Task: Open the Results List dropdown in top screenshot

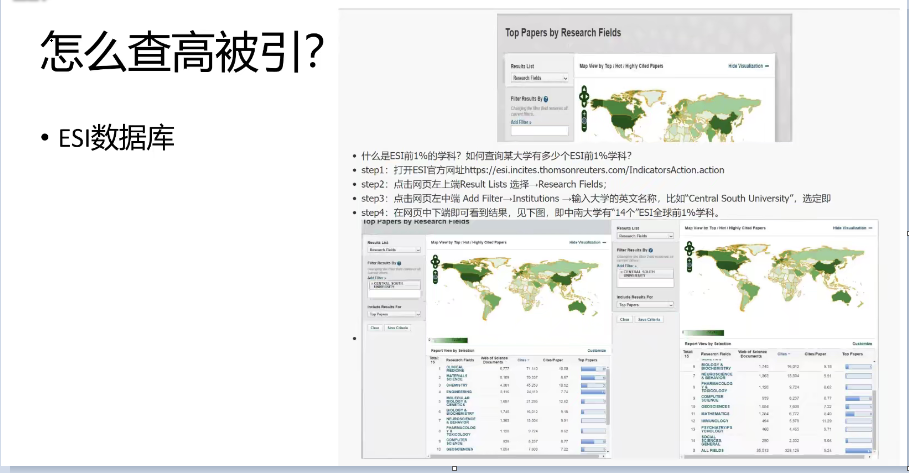Action: pos(538,77)
